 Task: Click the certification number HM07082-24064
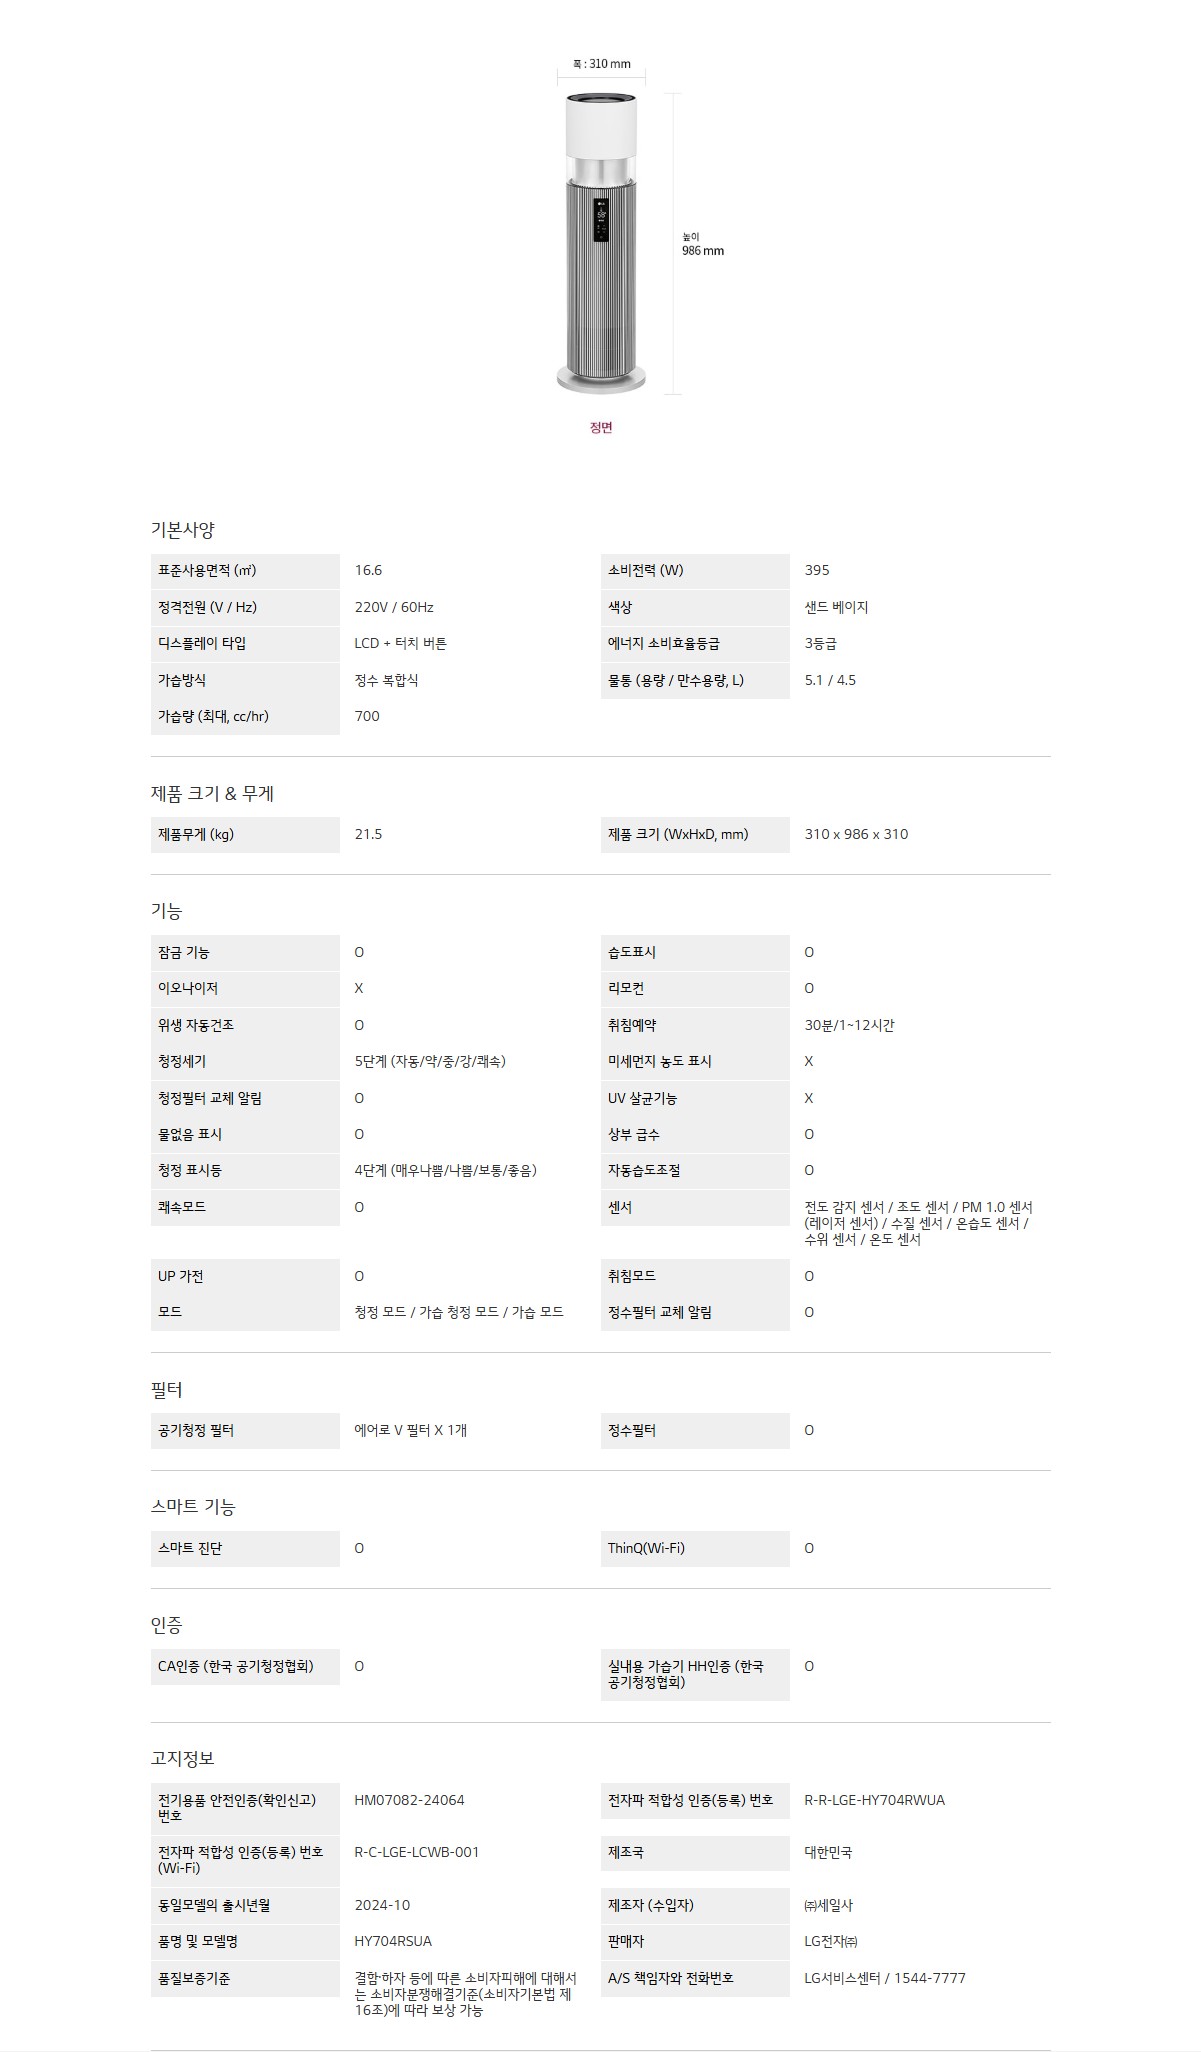pos(409,1800)
